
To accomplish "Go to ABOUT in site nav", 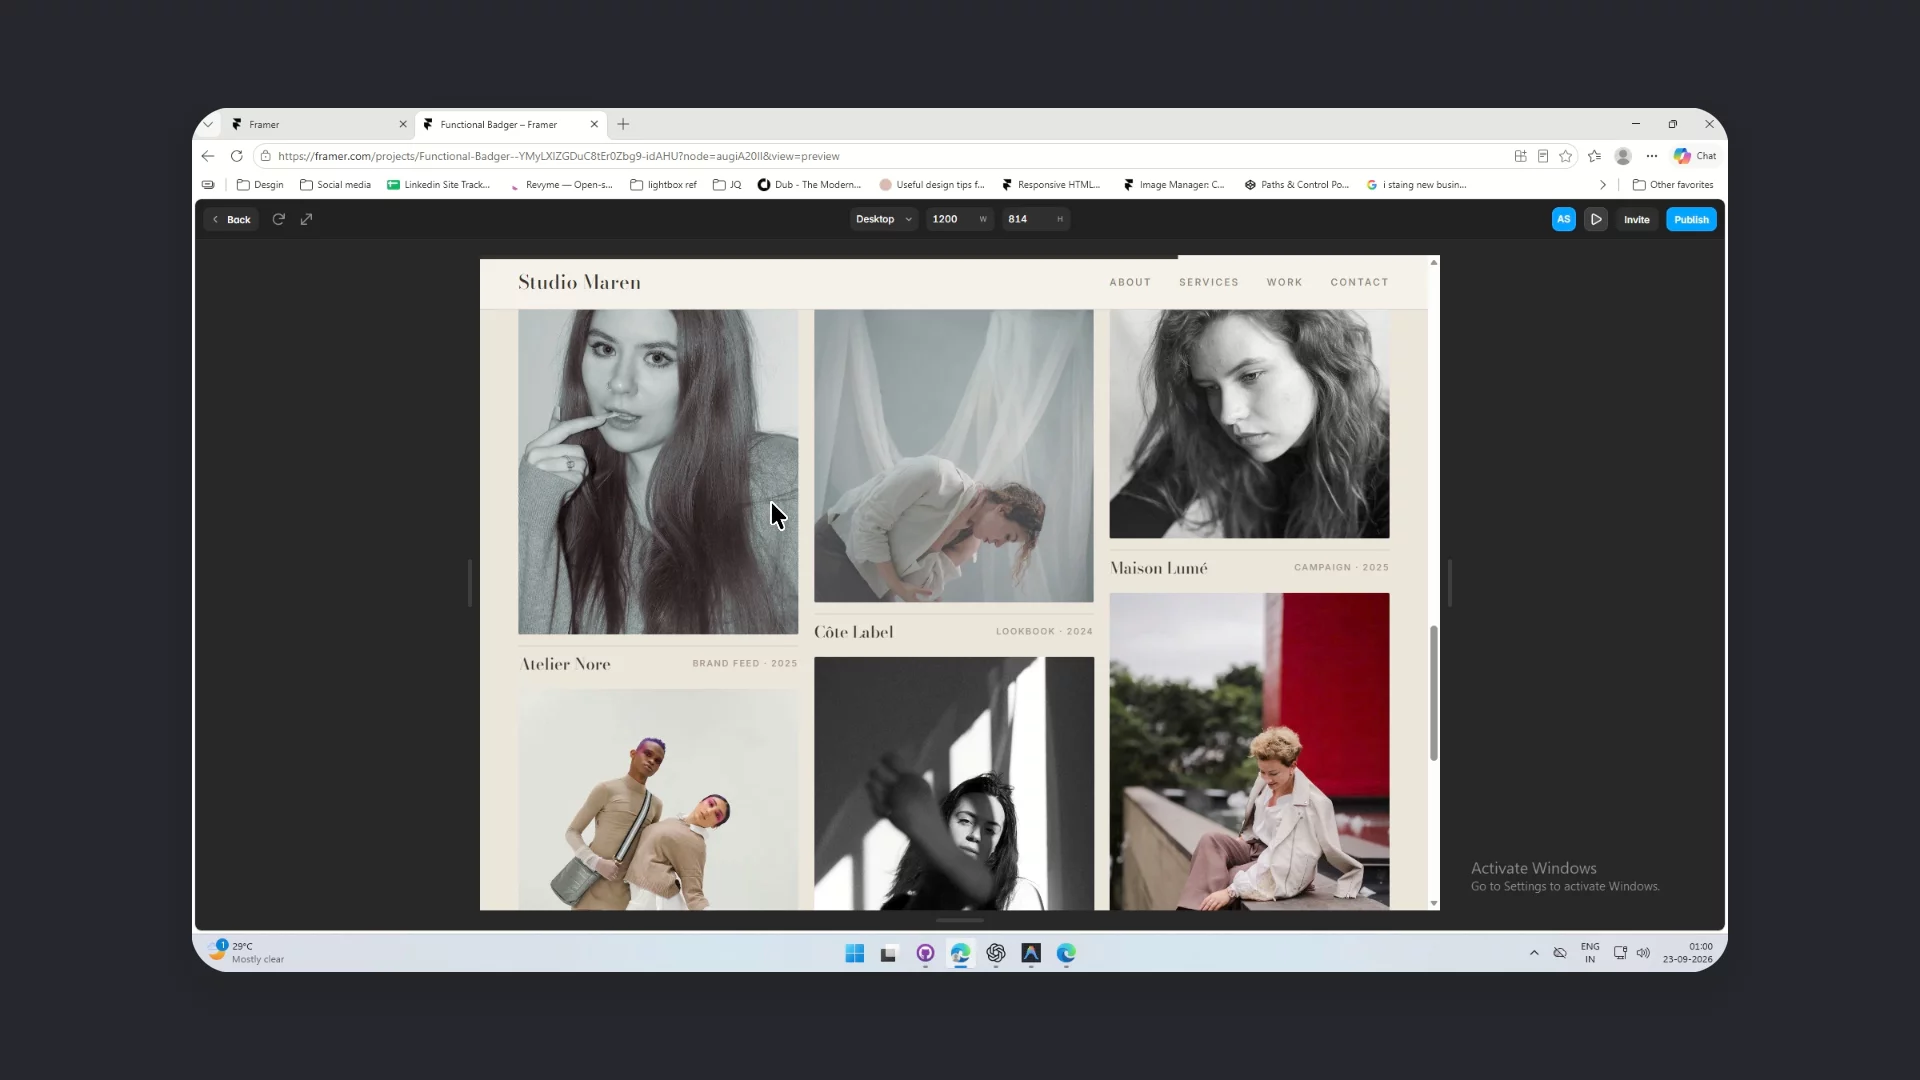I will pos(1130,282).
